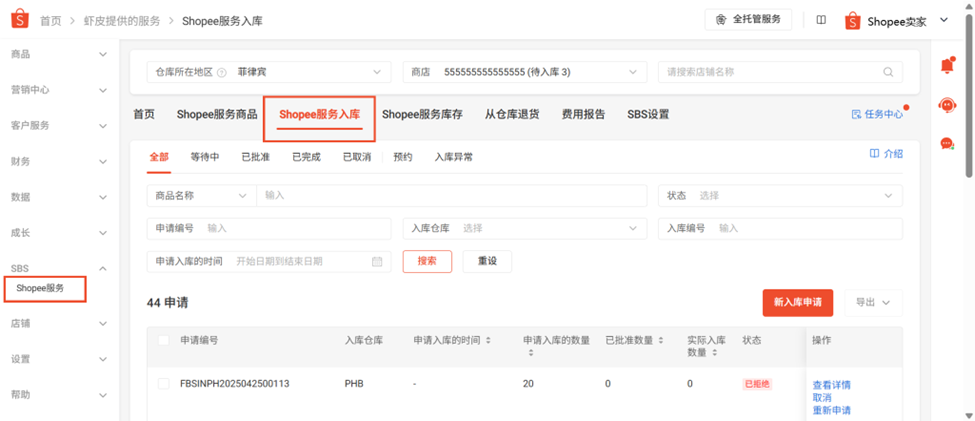Open the 仓库所在地区 菲律宾 dropdown
Screen dimensions: 975x421
[269, 72]
